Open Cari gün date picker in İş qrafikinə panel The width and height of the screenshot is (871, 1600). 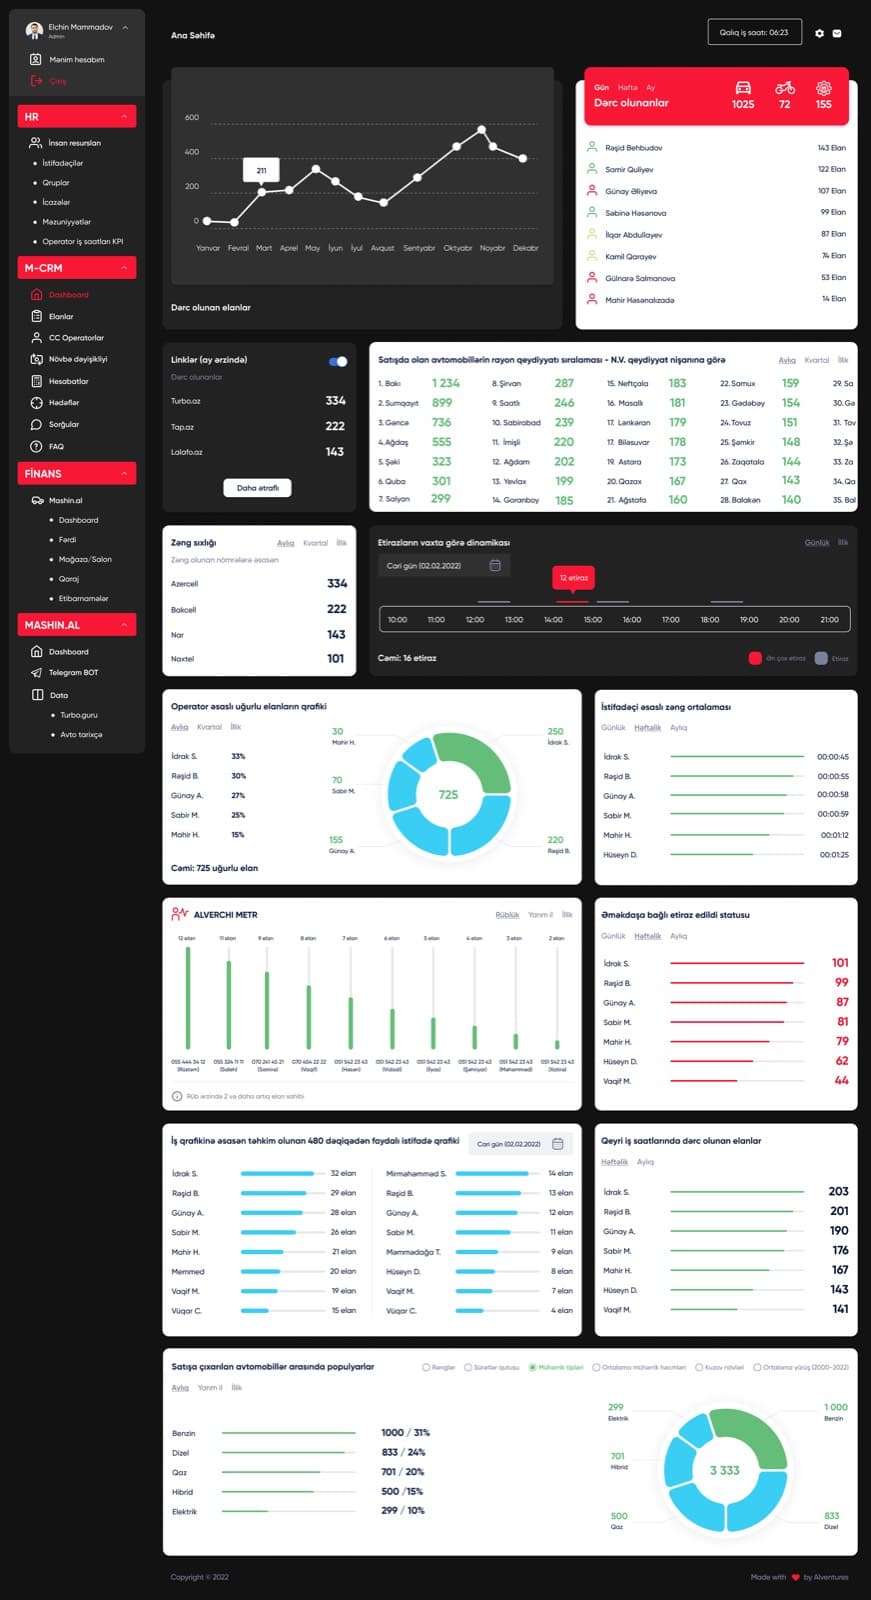point(520,1143)
